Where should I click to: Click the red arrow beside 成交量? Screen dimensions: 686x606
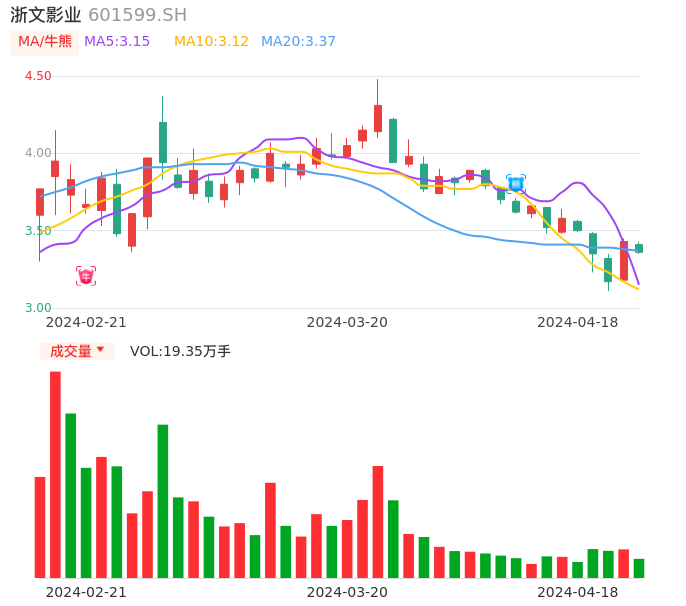pyautogui.click(x=100, y=350)
